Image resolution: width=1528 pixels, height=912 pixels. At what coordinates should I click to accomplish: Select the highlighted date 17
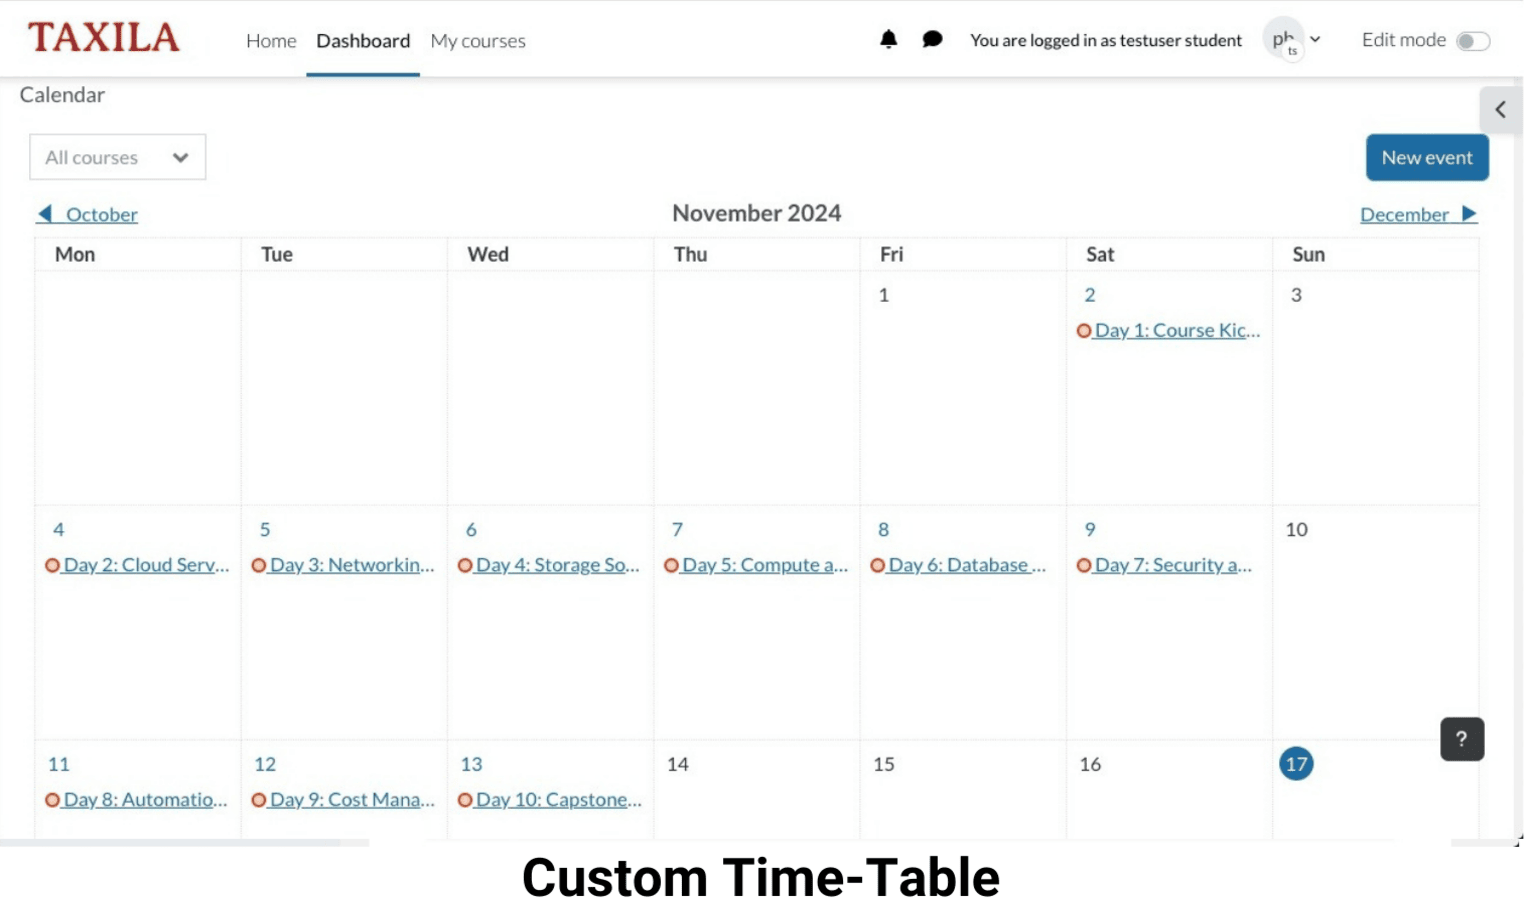(1296, 764)
